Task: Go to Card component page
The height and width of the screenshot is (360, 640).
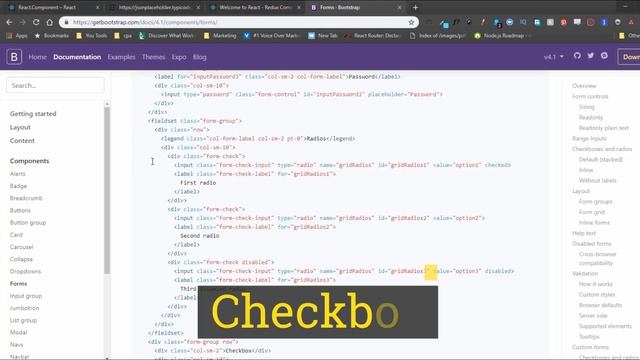Action: point(16,235)
